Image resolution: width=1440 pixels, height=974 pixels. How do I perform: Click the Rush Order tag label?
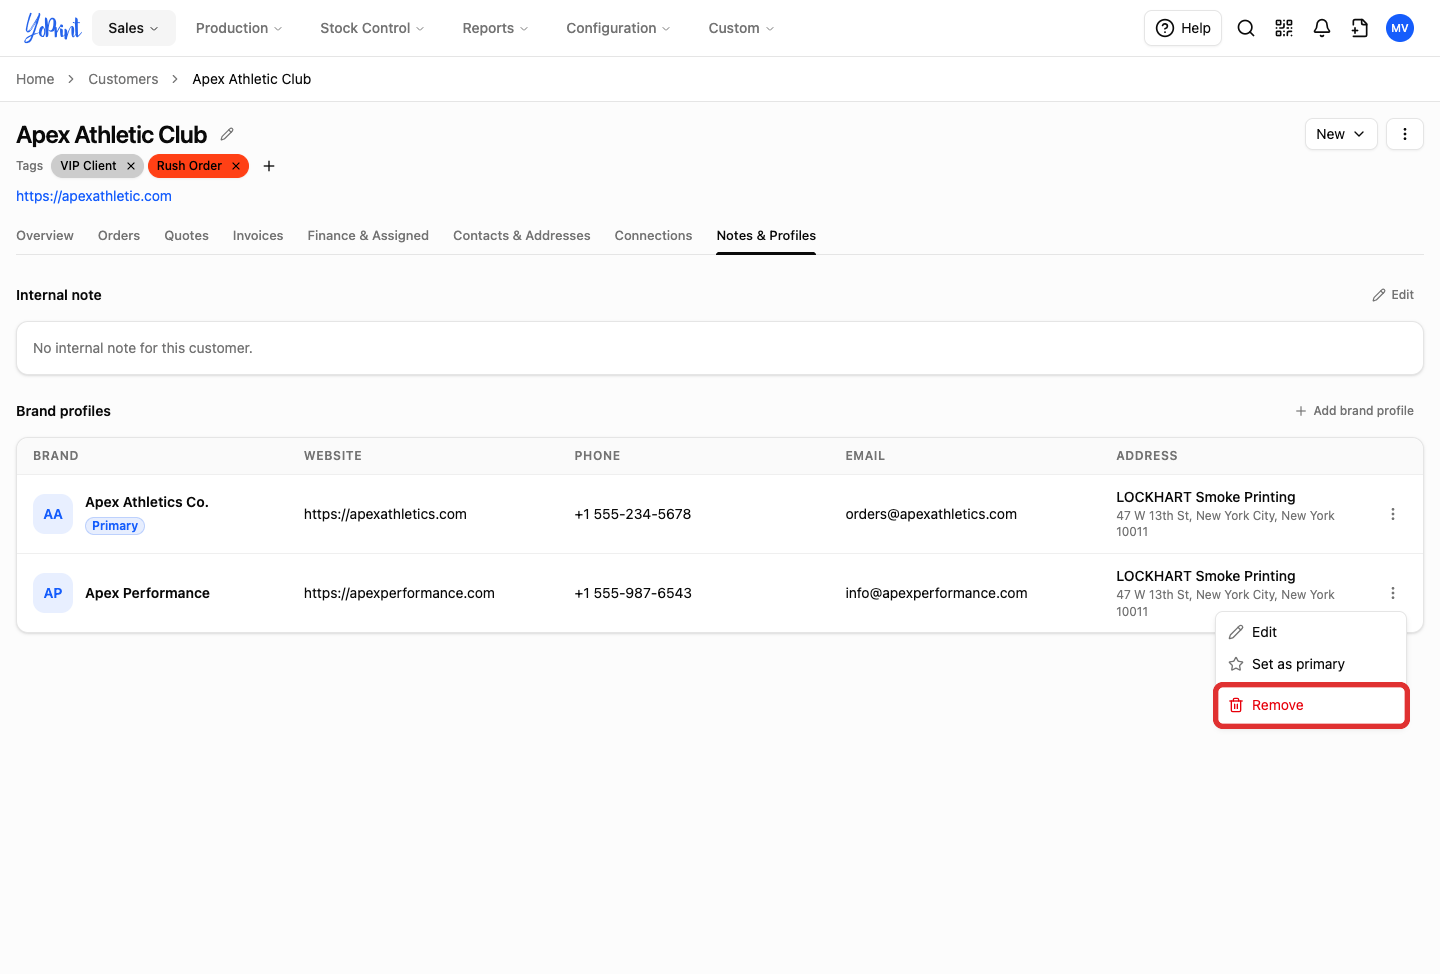tap(189, 166)
